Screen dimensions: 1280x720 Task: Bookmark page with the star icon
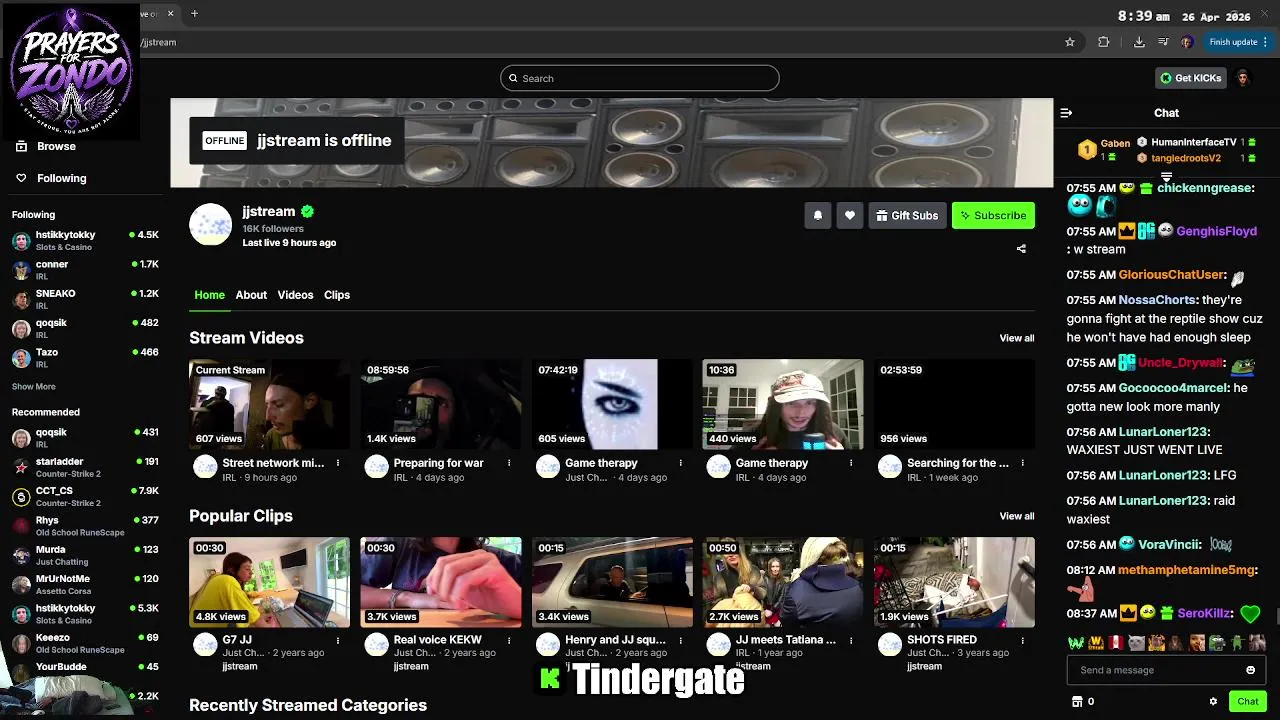1070,42
